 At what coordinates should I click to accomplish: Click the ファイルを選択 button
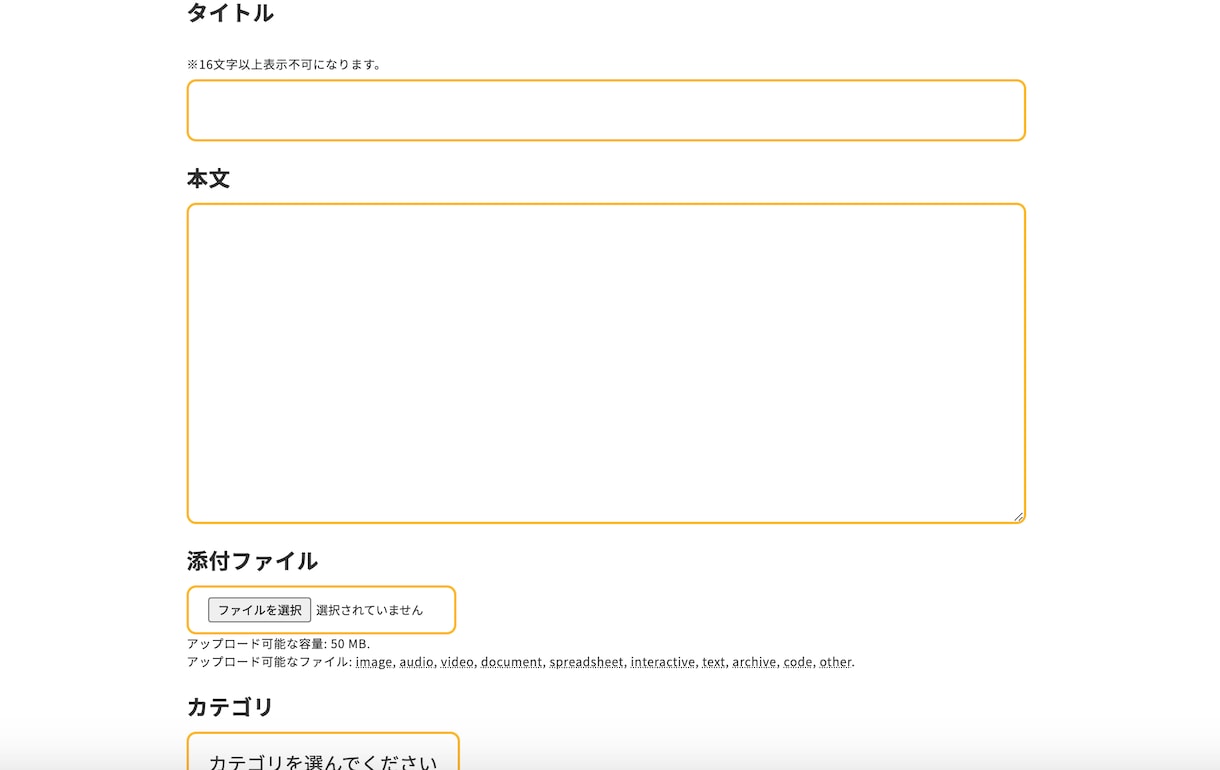(x=260, y=610)
